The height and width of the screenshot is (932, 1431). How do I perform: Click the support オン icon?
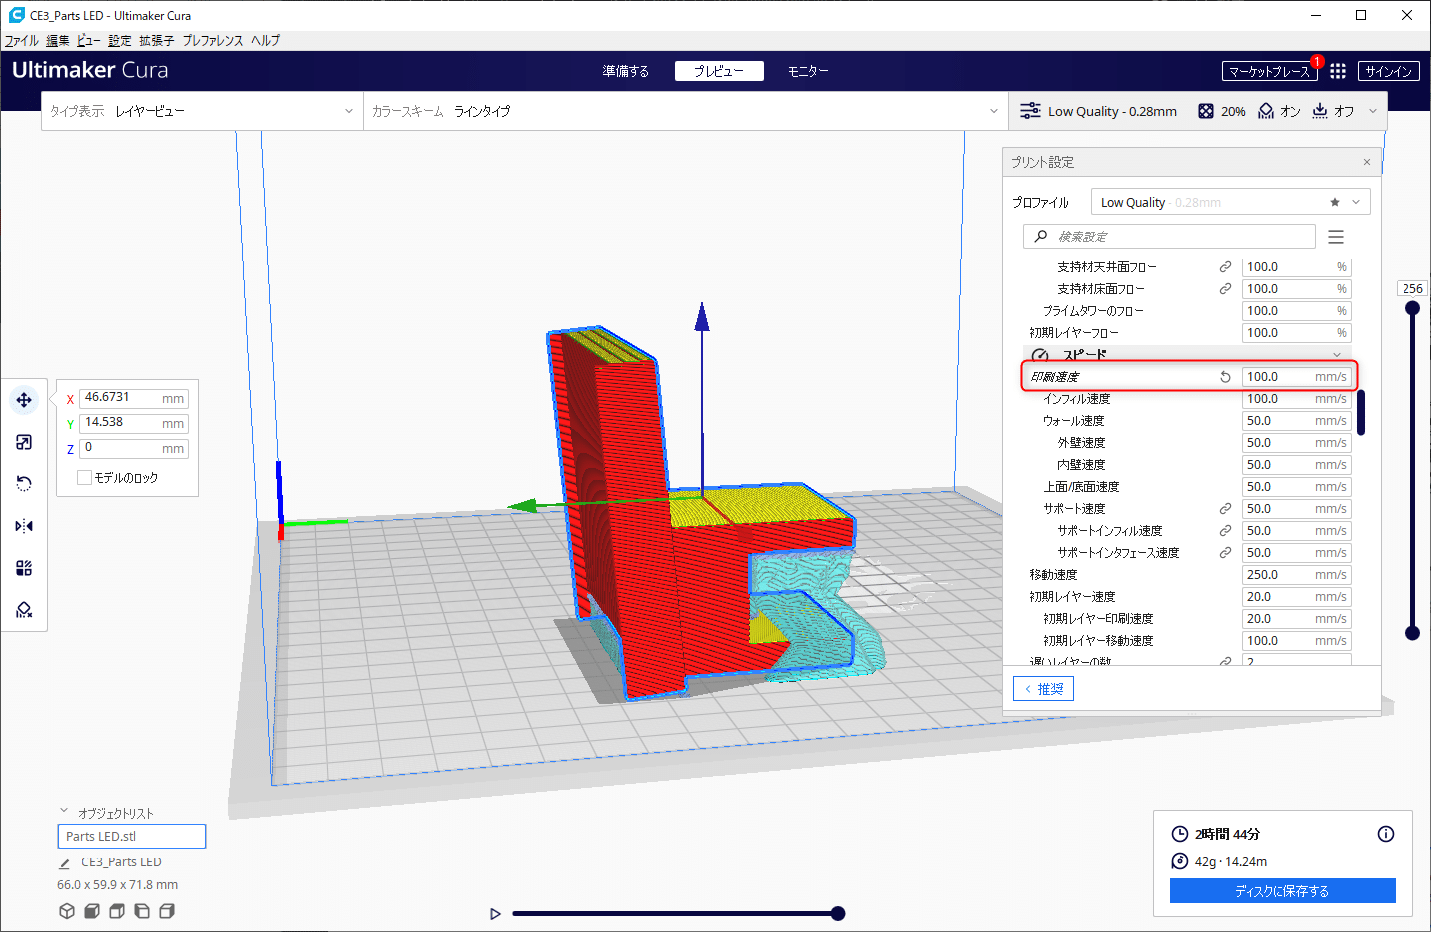pos(1266,111)
